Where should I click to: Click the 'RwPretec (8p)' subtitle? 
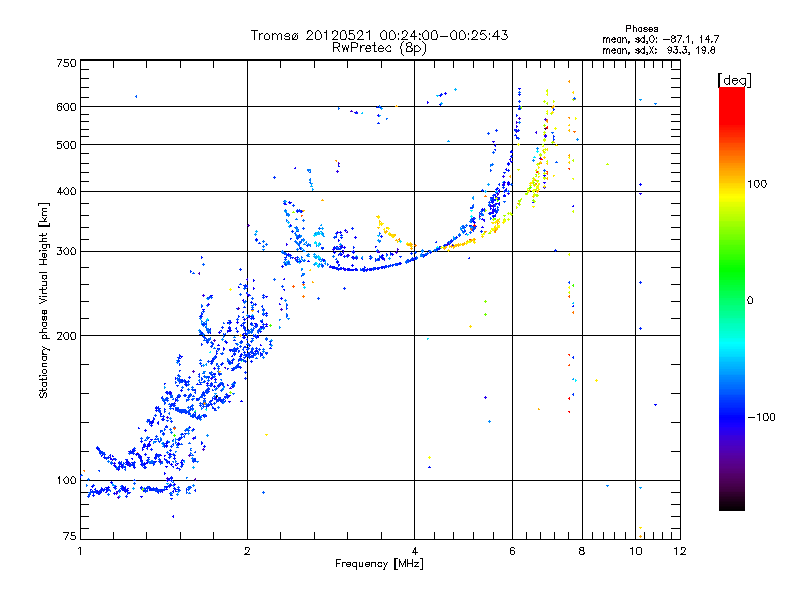[379, 48]
